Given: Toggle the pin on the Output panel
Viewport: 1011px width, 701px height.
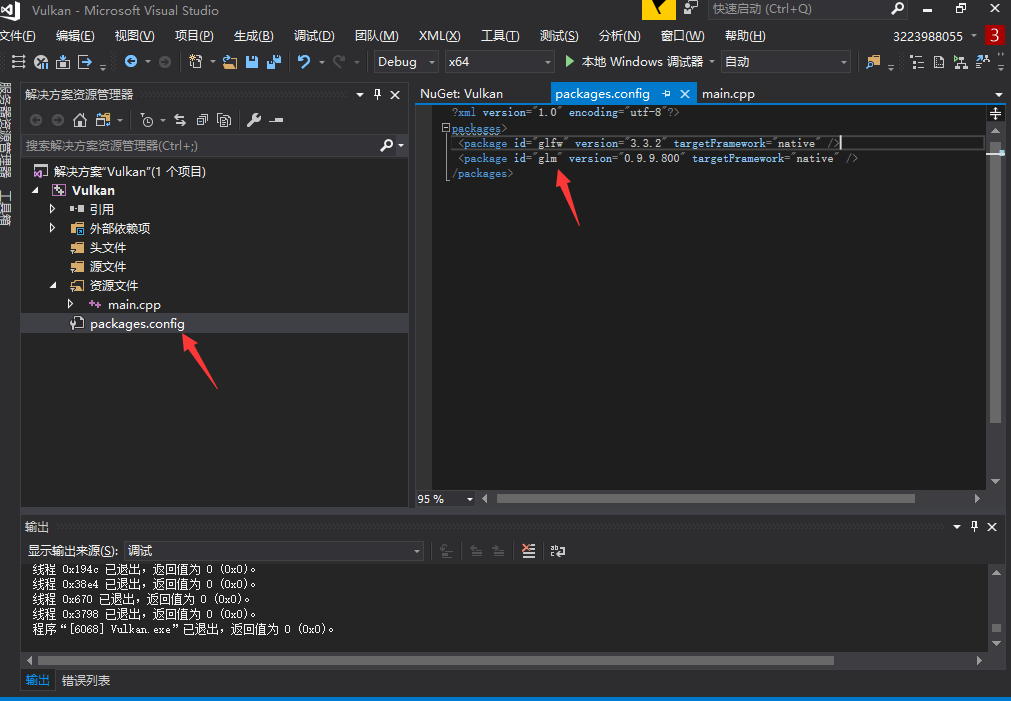Looking at the screenshot, I should [x=974, y=526].
